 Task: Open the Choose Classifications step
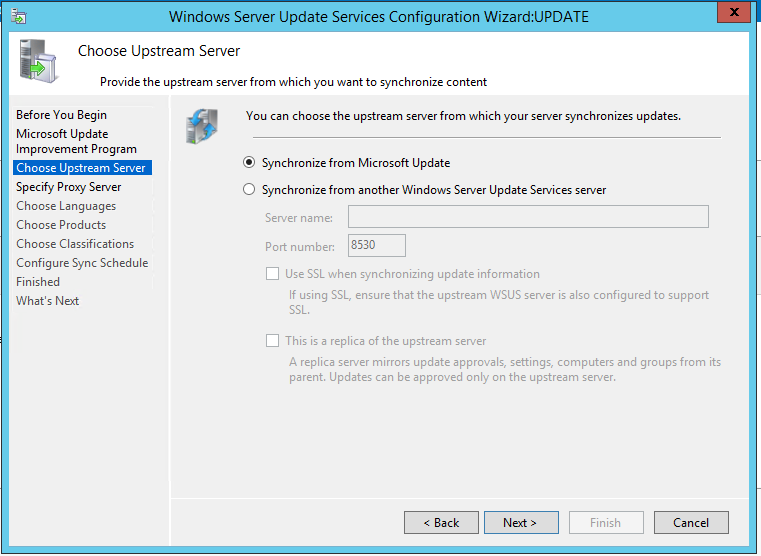pyautogui.click(x=75, y=244)
